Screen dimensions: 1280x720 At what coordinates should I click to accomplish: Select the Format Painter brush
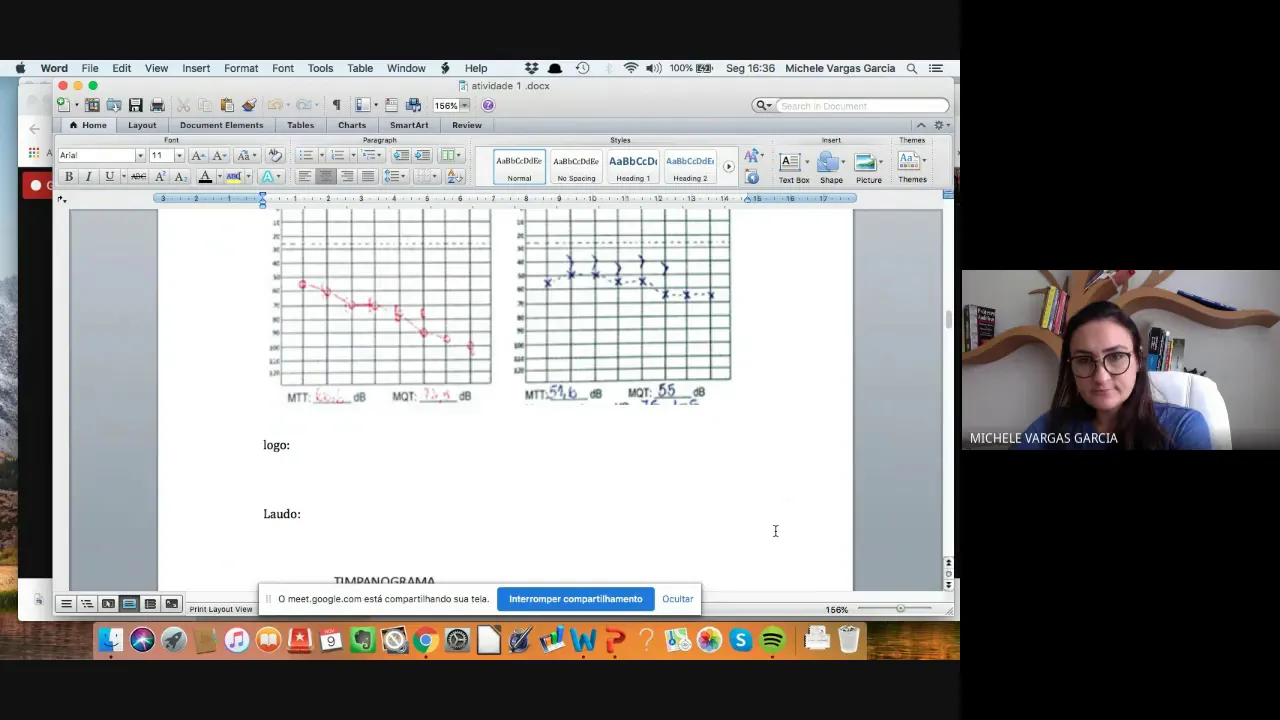click(249, 105)
